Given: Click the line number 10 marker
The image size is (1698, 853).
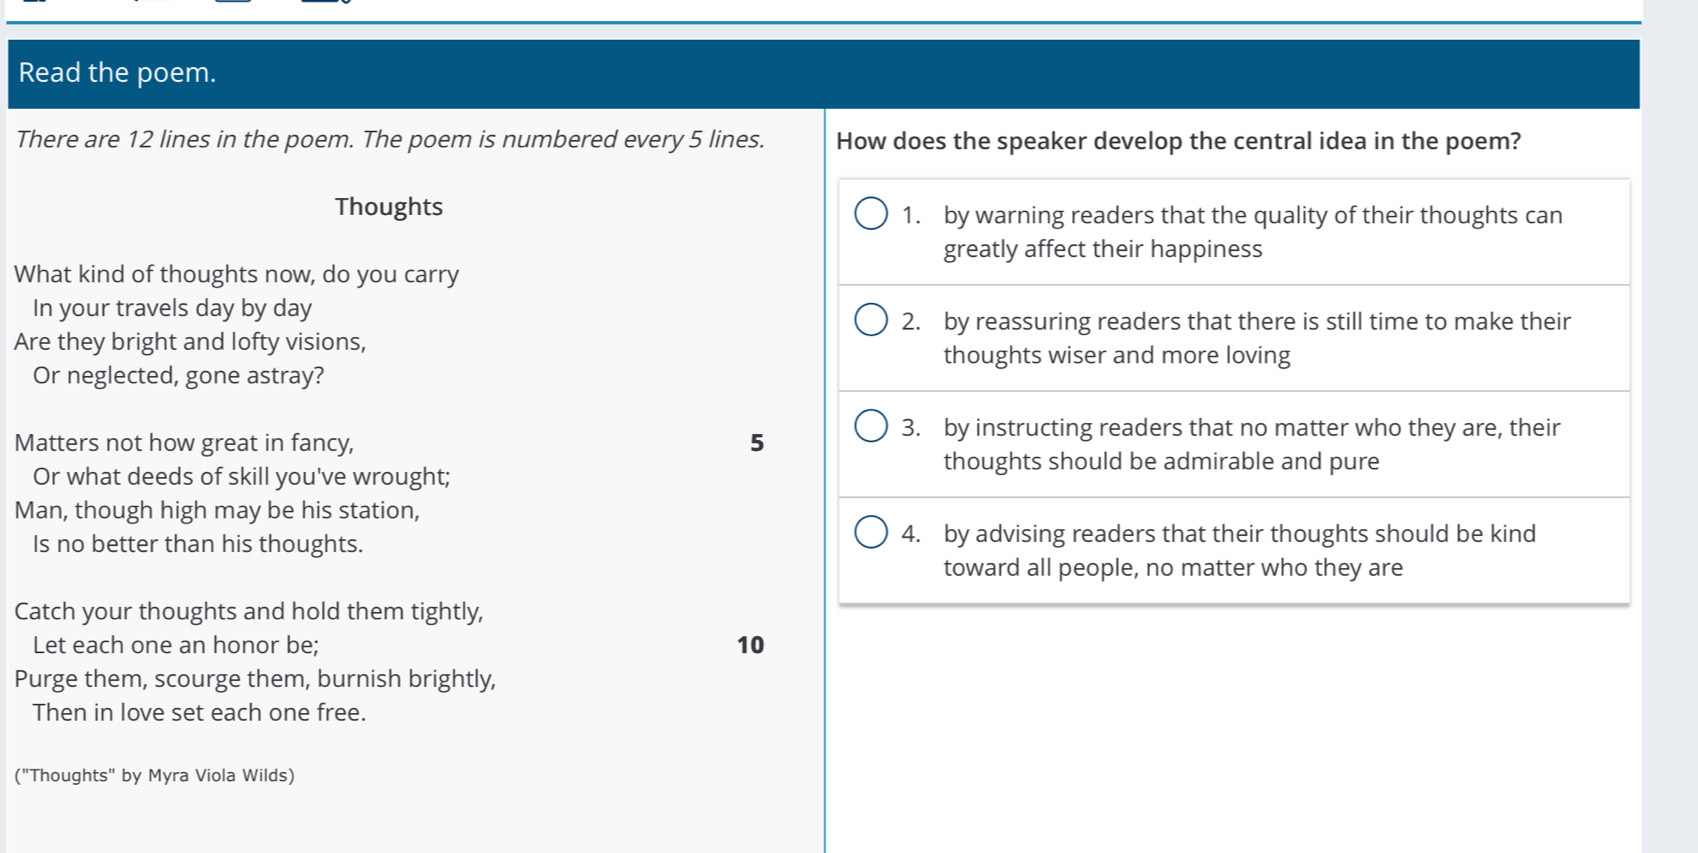Looking at the screenshot, I should point(750,645).
